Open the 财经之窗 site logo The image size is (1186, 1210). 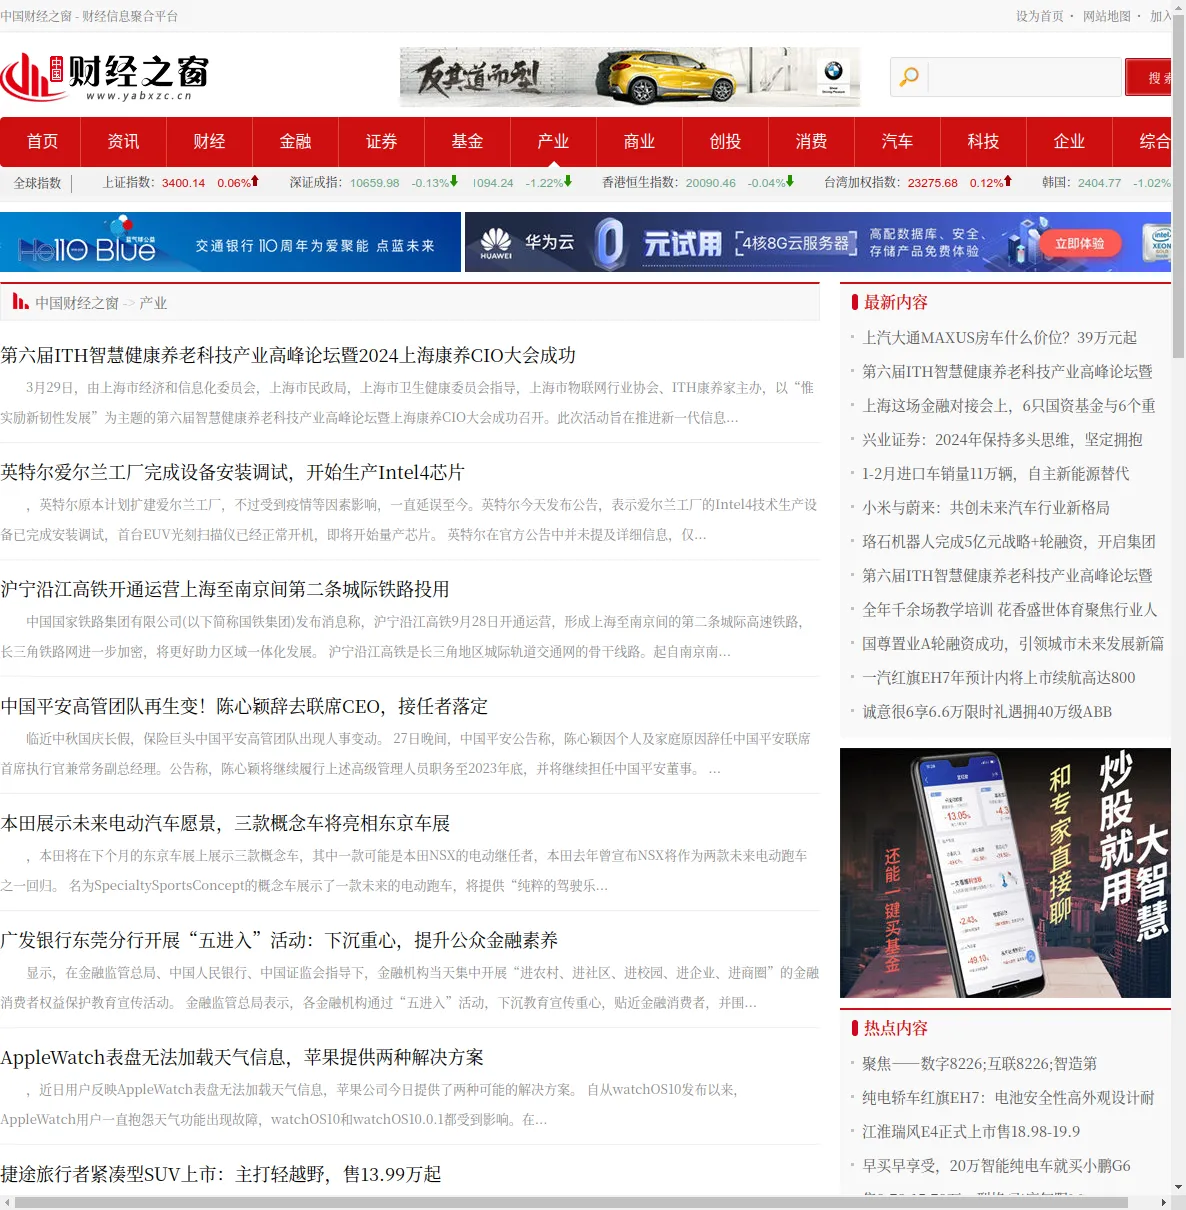[105, 77]
